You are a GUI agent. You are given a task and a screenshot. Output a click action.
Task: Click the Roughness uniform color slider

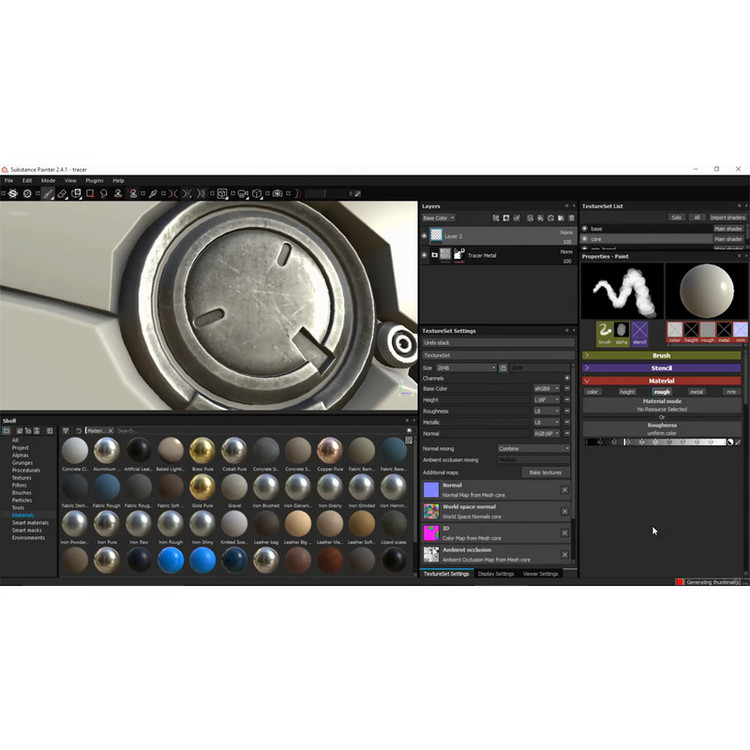tap(661, 441)
